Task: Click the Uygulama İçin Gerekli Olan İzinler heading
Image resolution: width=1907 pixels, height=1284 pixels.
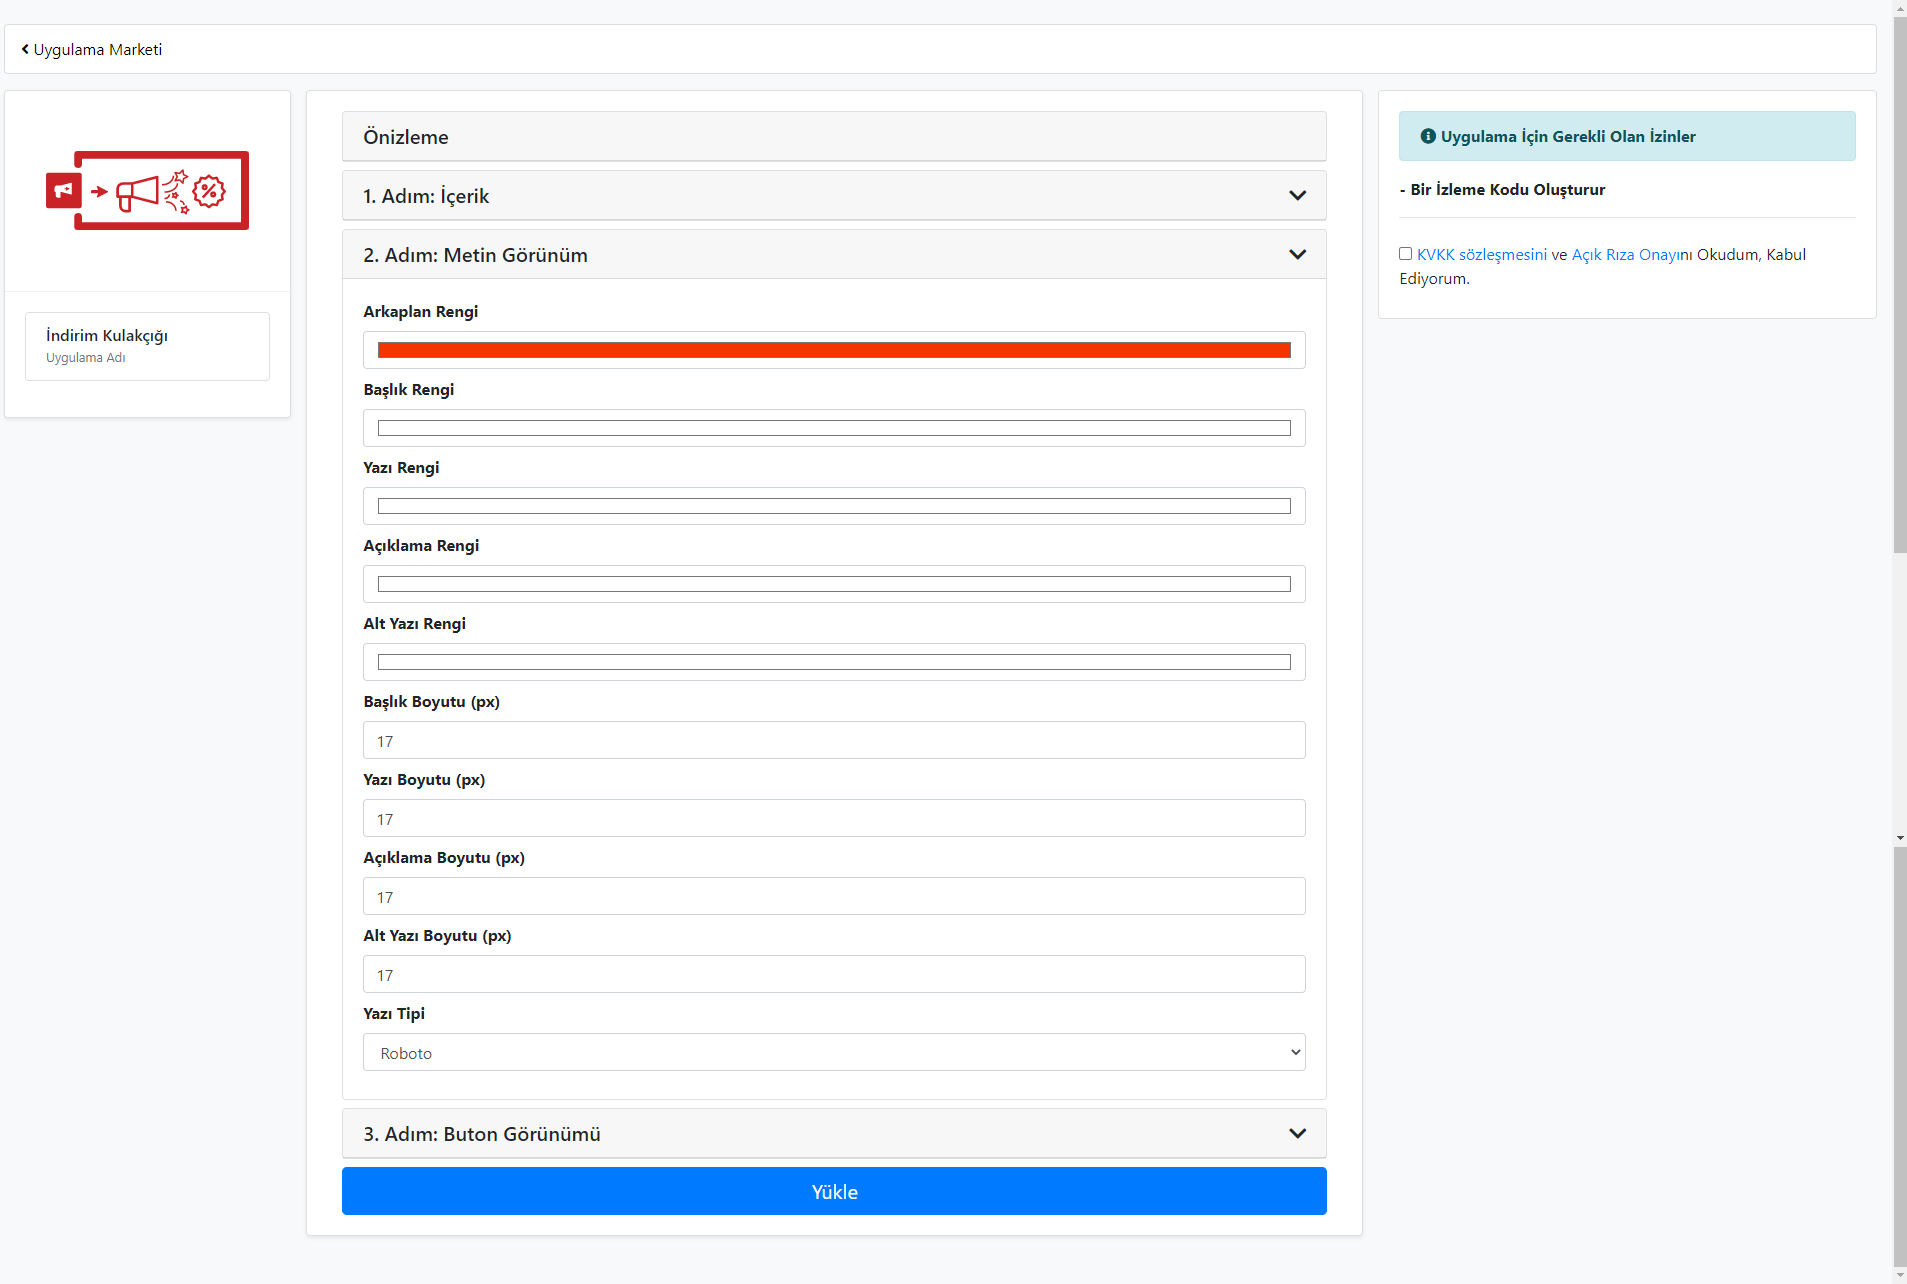Action: [x=1568, y=137]
